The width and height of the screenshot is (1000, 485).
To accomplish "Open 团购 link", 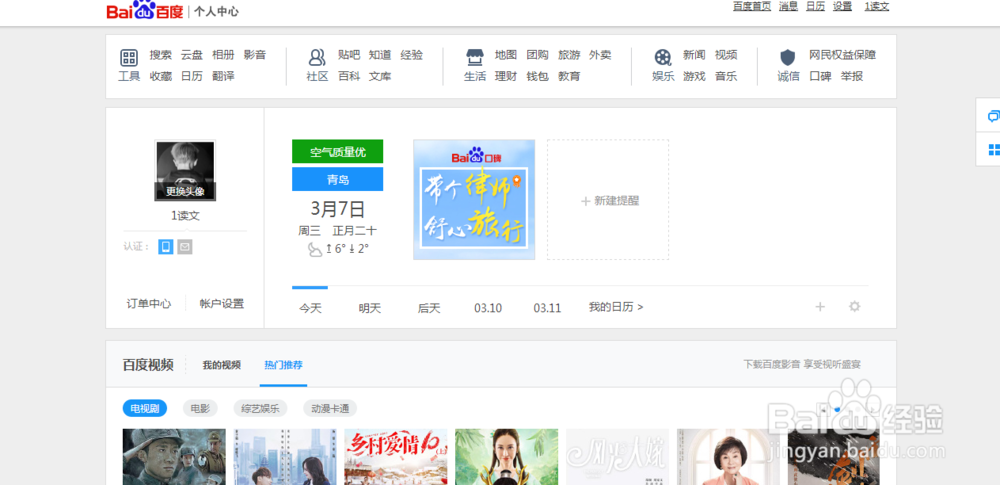I will click(538, 55).
